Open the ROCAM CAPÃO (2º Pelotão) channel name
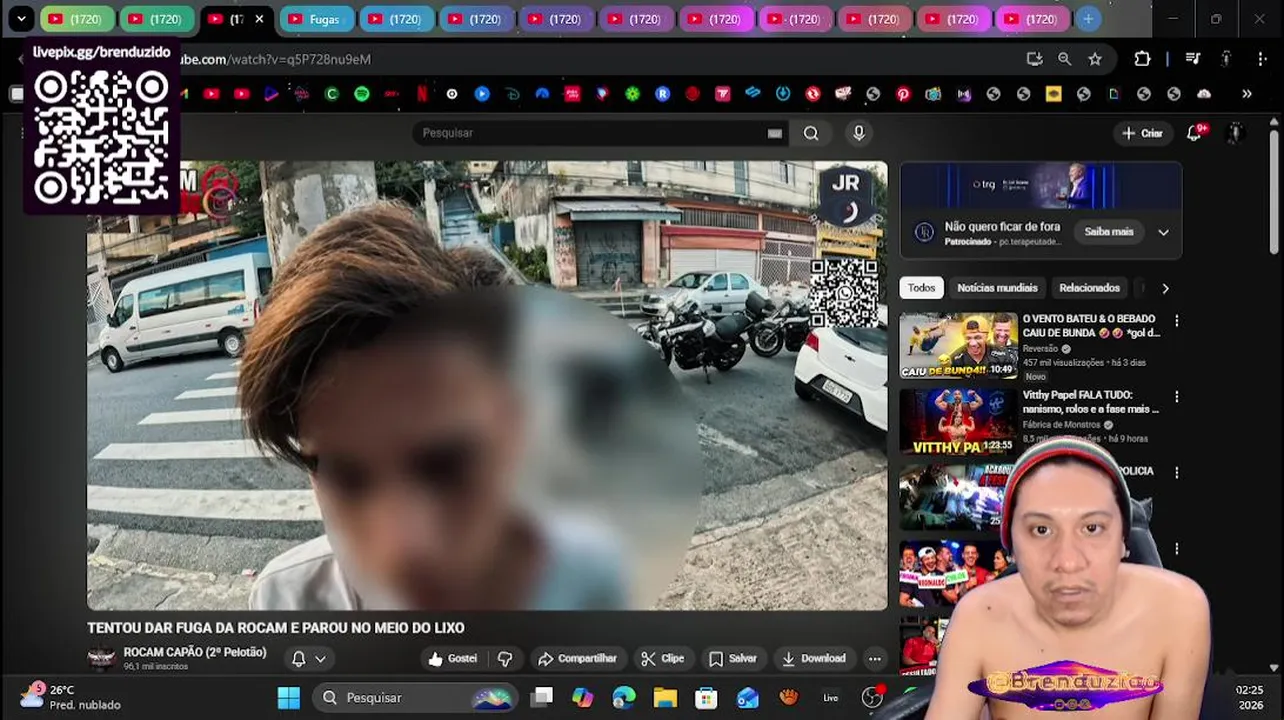Viewport: 1284px width, 720px height. click(195, 652)
